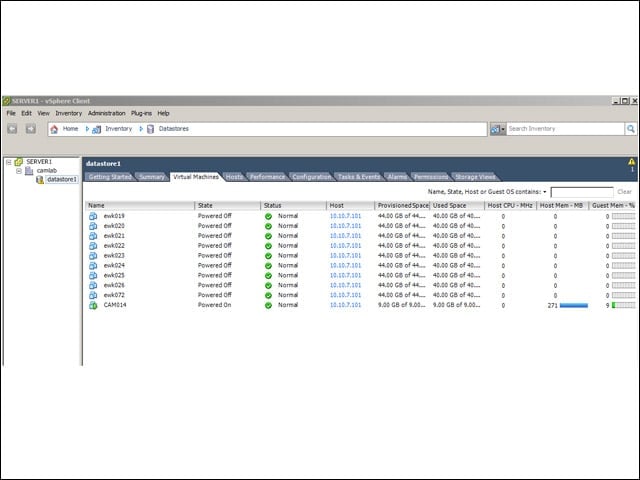
Task: Click the ewk026 virtual machine icon
Action: tap(93, 285)
